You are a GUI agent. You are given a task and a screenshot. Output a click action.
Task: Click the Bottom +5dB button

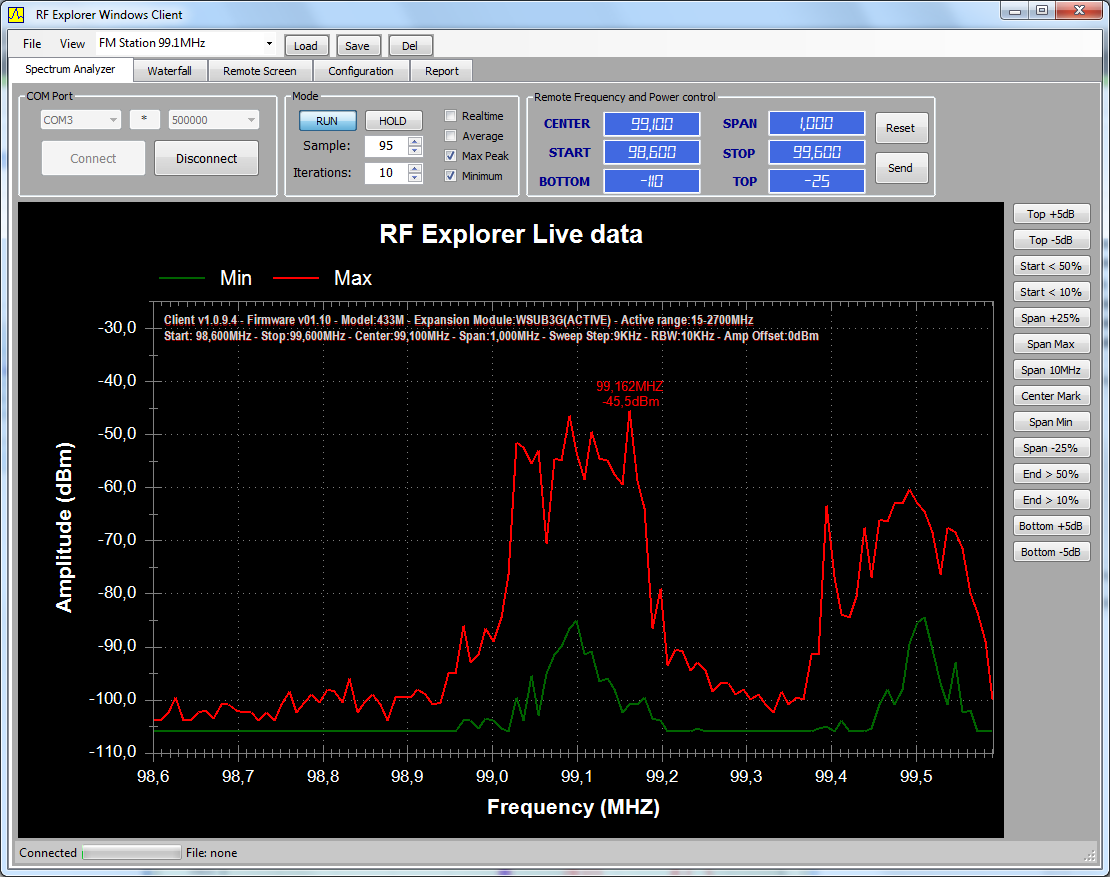coord(1051,526)
